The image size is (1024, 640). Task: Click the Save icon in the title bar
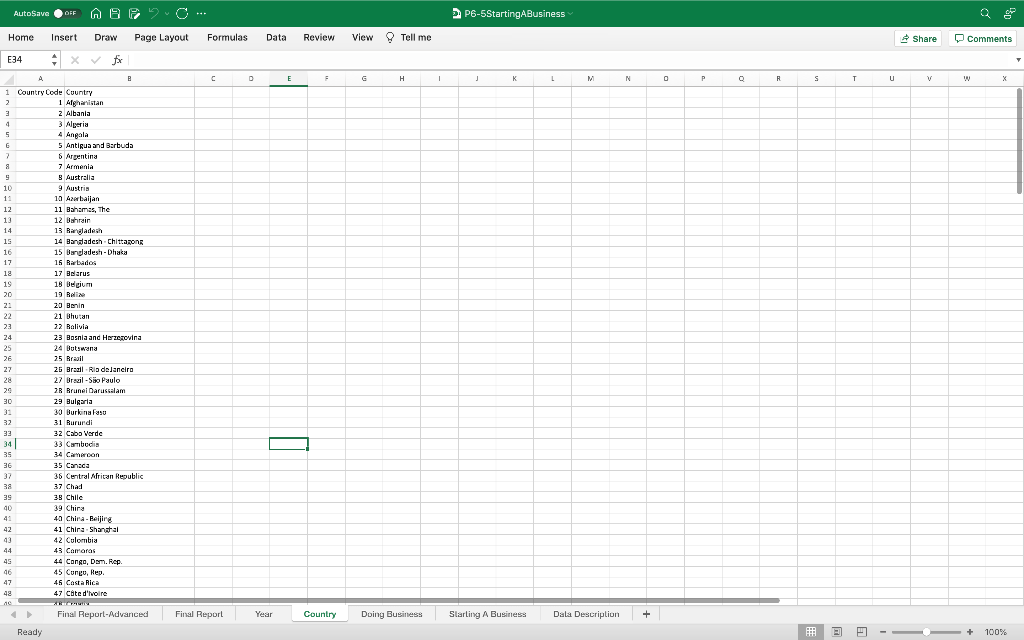pyautogui.click(x=114, y=13)
